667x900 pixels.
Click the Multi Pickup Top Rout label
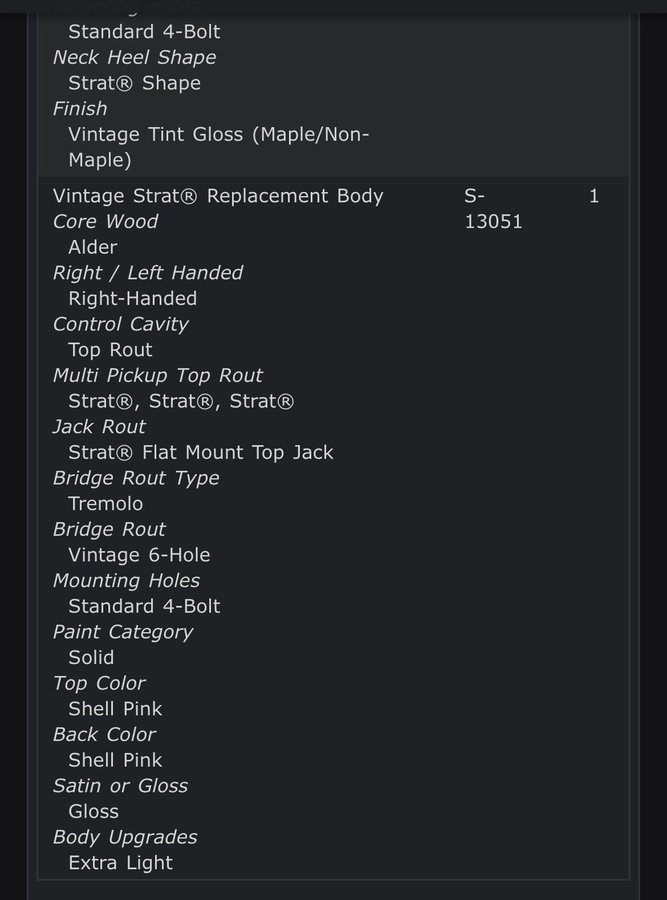157,375
